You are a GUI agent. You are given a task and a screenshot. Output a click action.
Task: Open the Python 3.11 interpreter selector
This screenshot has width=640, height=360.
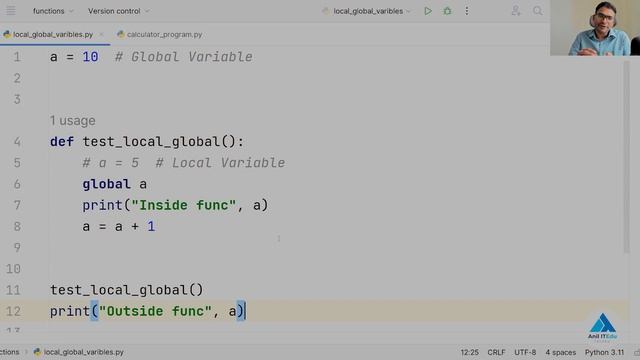[x=604, y=352]
